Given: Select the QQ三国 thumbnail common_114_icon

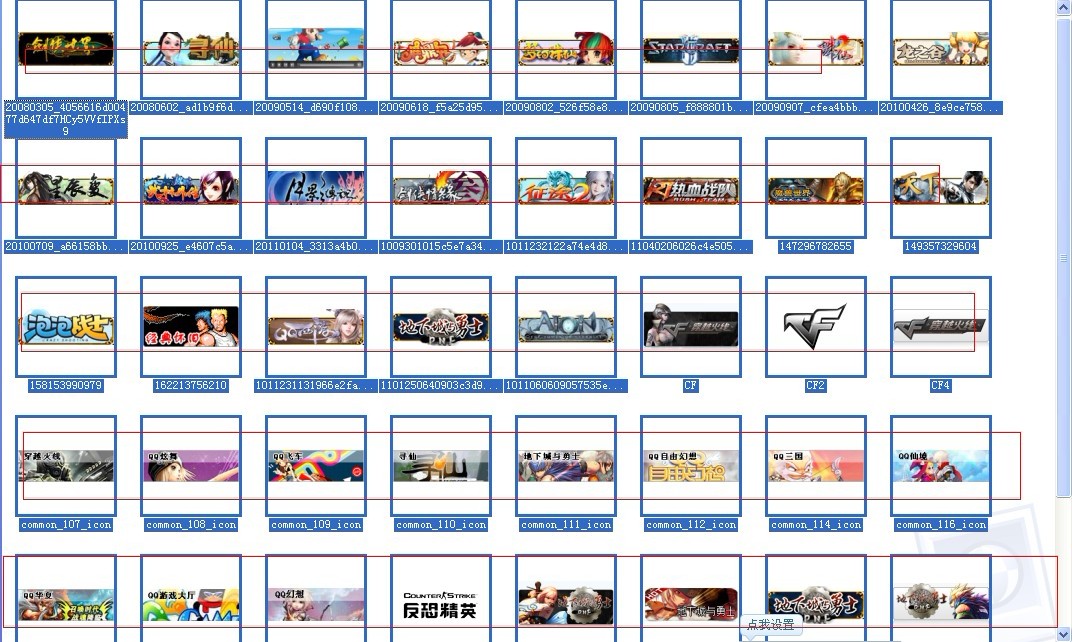Looking at the screenshot, I should pyautogui.click(x=816, y=466).
